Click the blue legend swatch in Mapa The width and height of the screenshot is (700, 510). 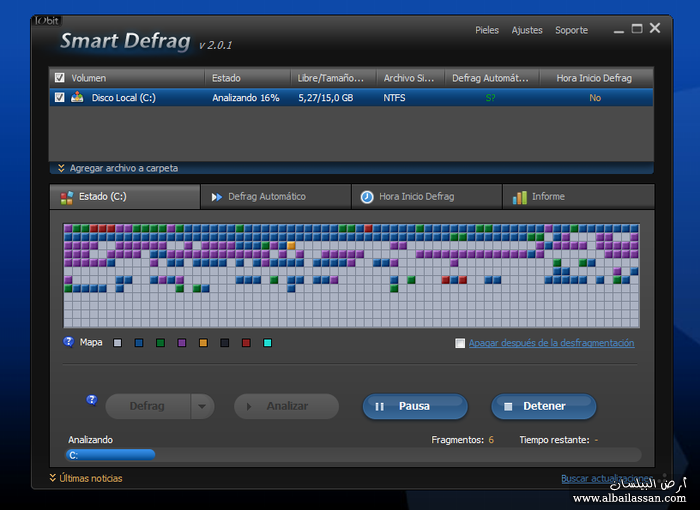pos(139,343)
